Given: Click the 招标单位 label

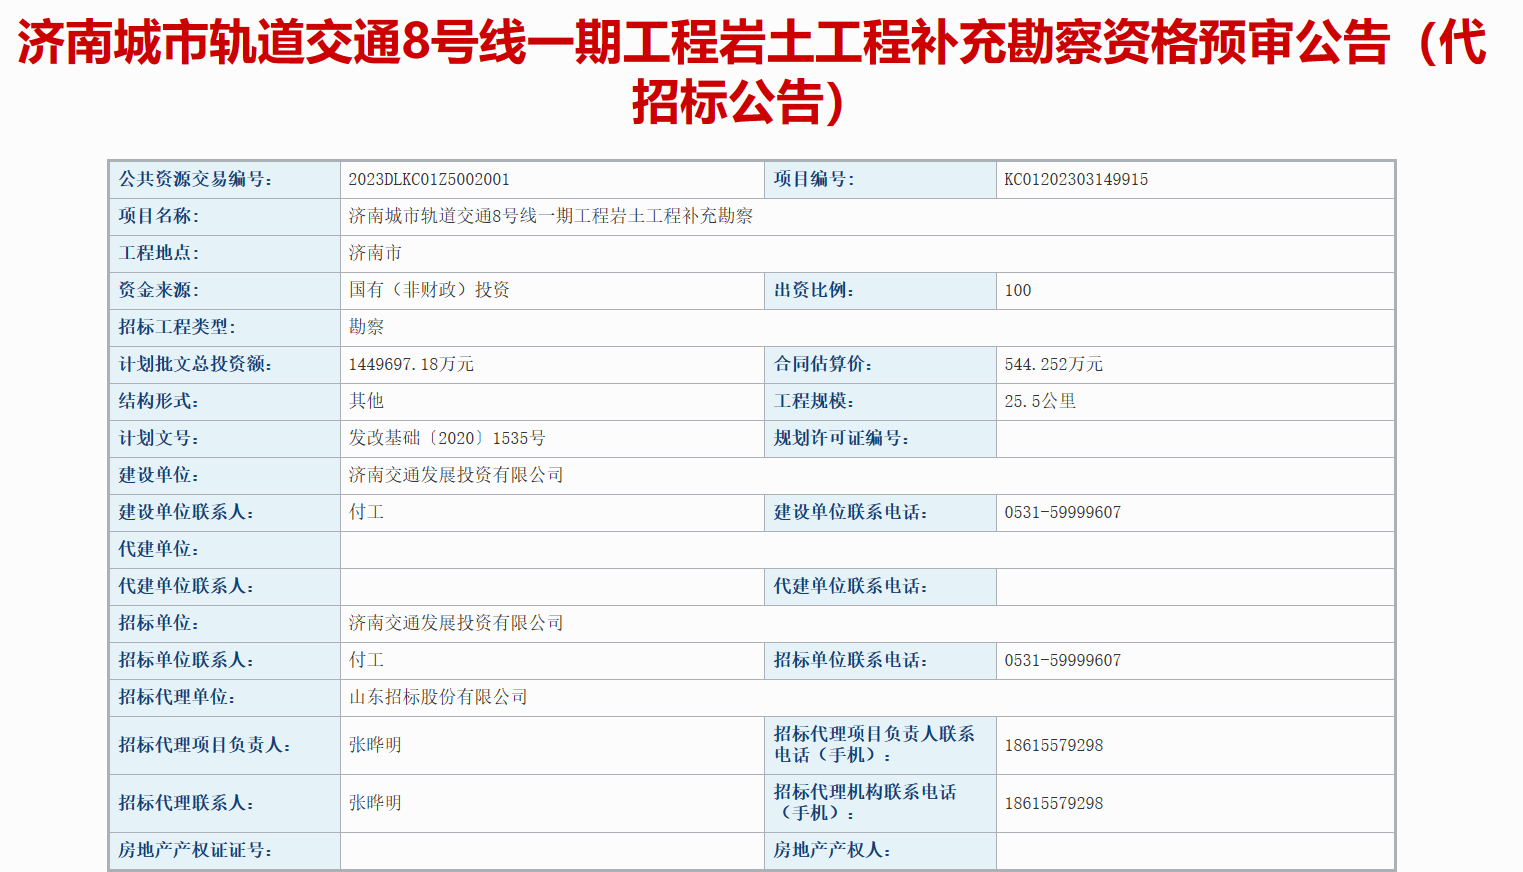Looking at the screenshot, I should pyautogui.click(x=159, y=623).
